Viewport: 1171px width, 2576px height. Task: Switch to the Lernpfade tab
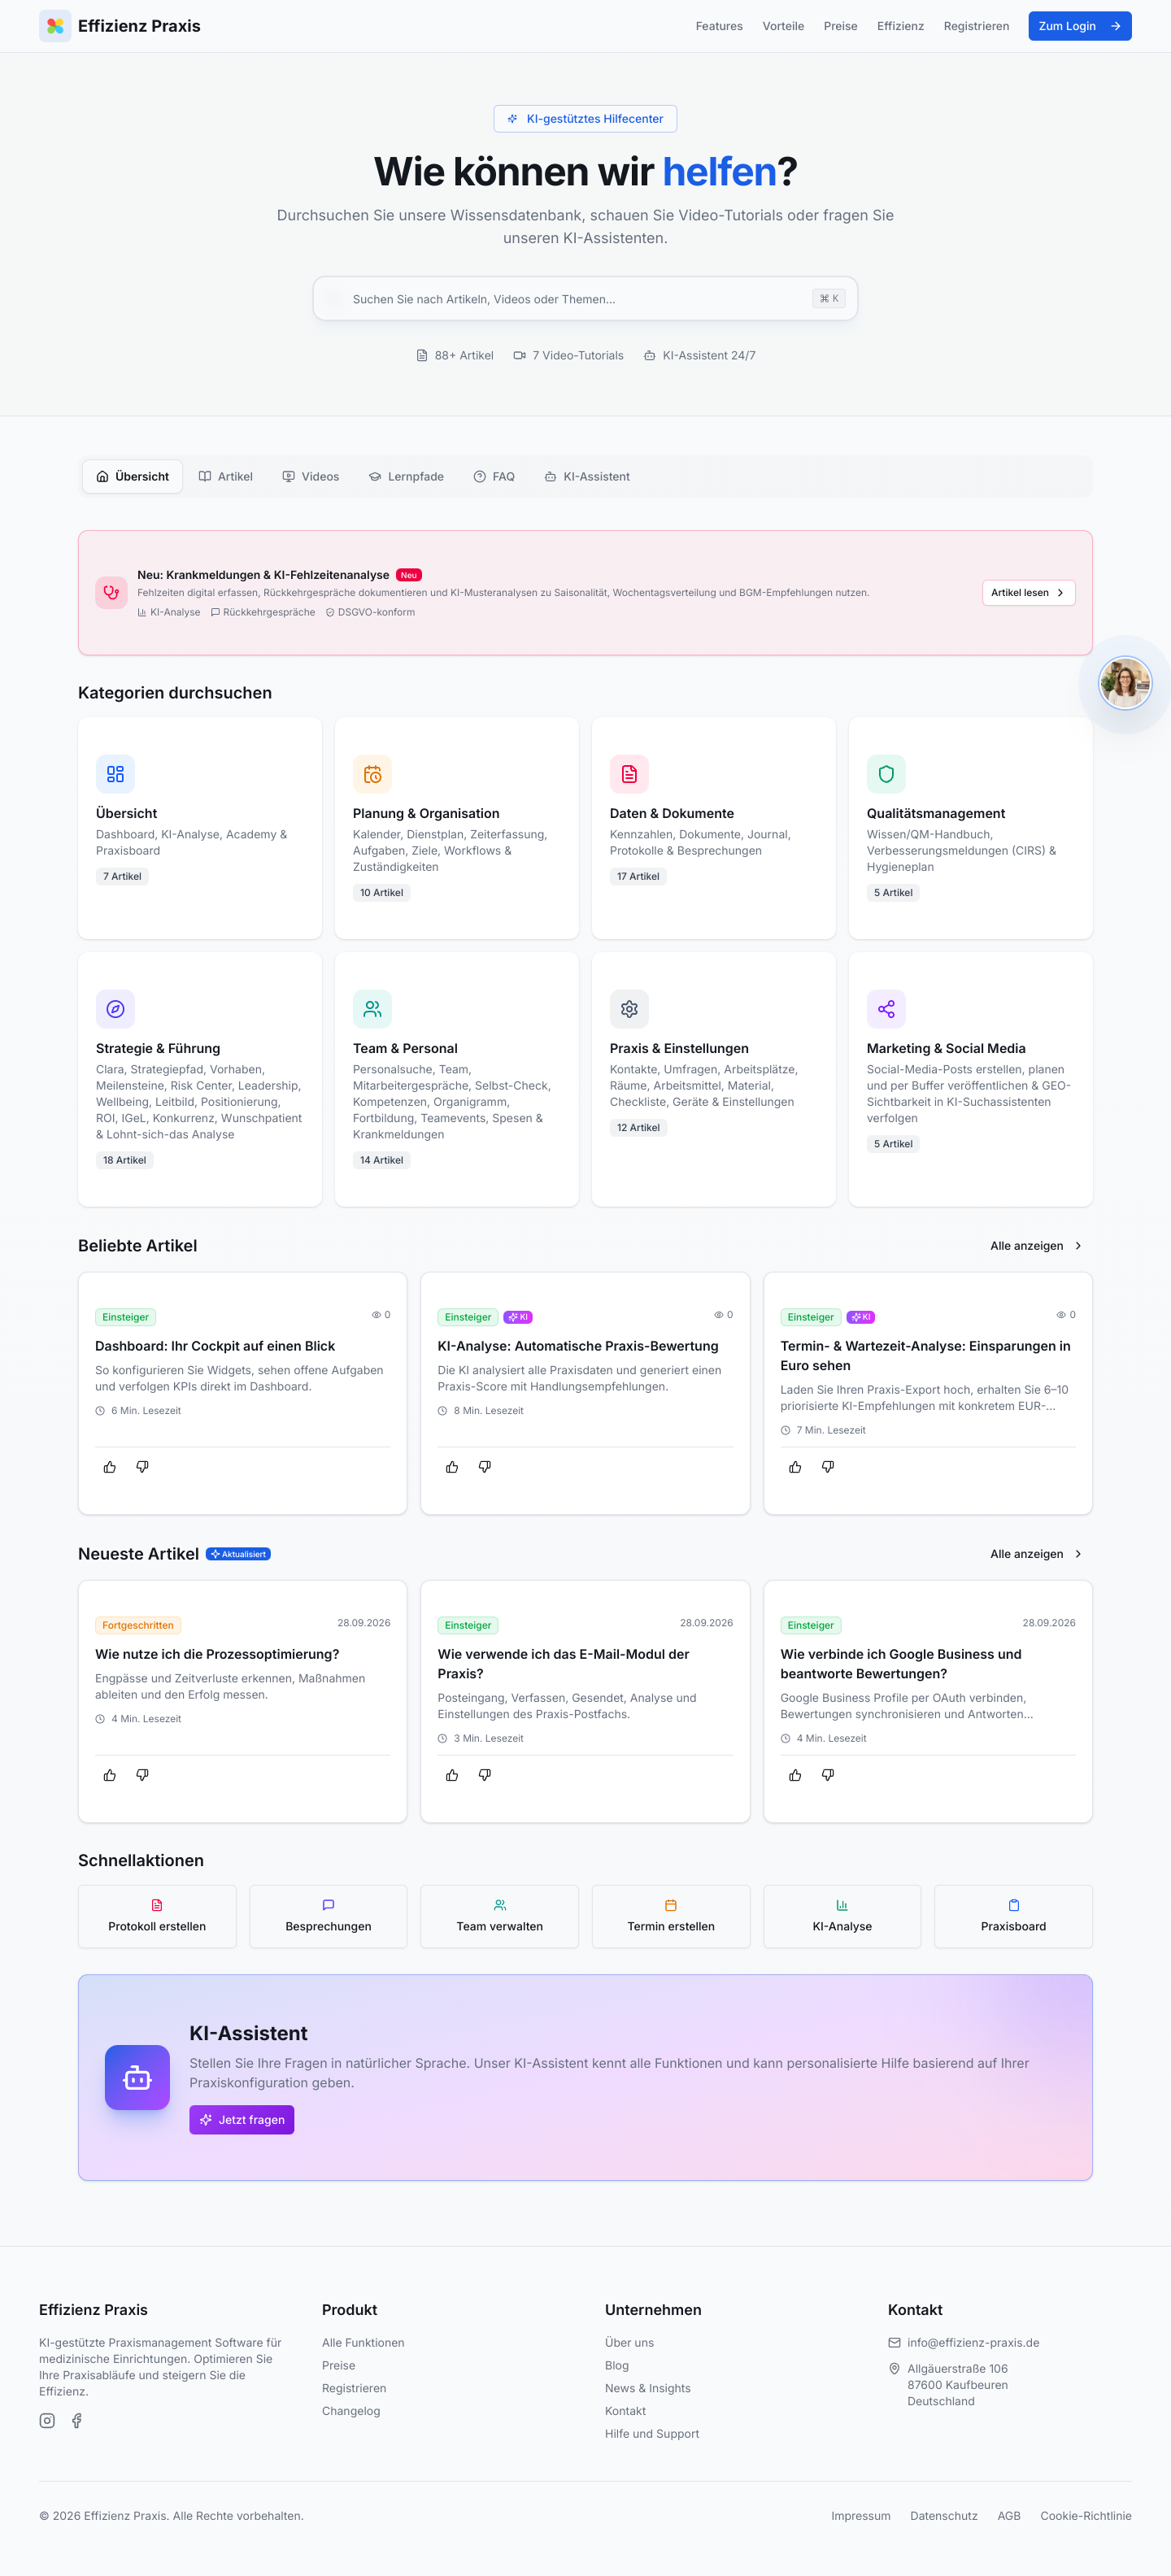coord(406,477)
